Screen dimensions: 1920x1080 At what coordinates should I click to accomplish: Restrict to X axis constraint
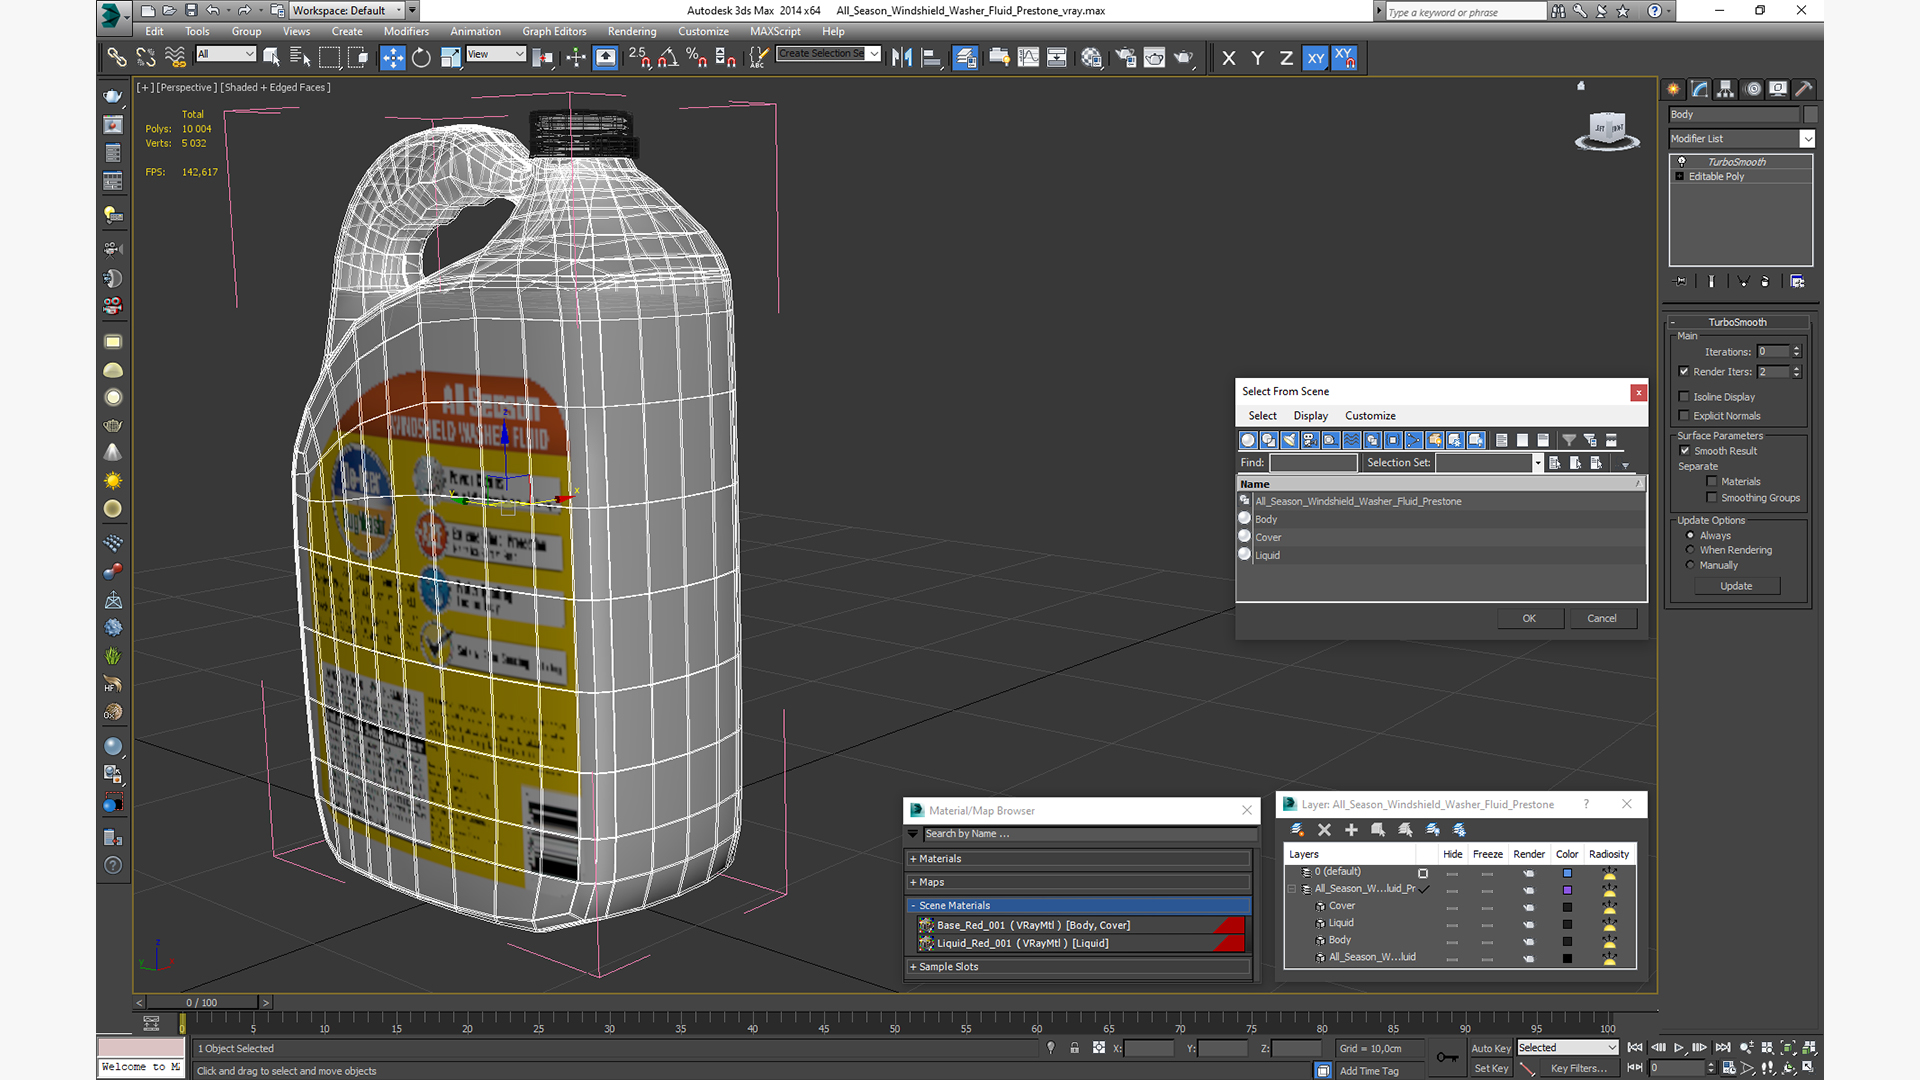coord(1229,58)
